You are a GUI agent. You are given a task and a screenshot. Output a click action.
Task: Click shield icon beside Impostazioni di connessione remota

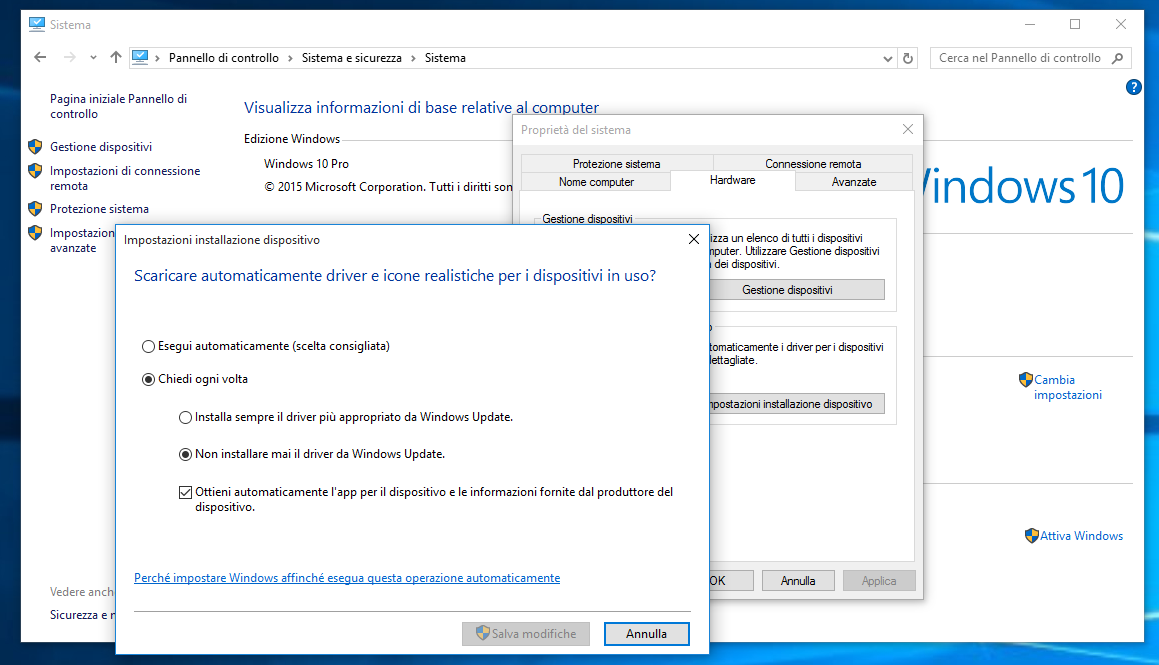point(35,171)
